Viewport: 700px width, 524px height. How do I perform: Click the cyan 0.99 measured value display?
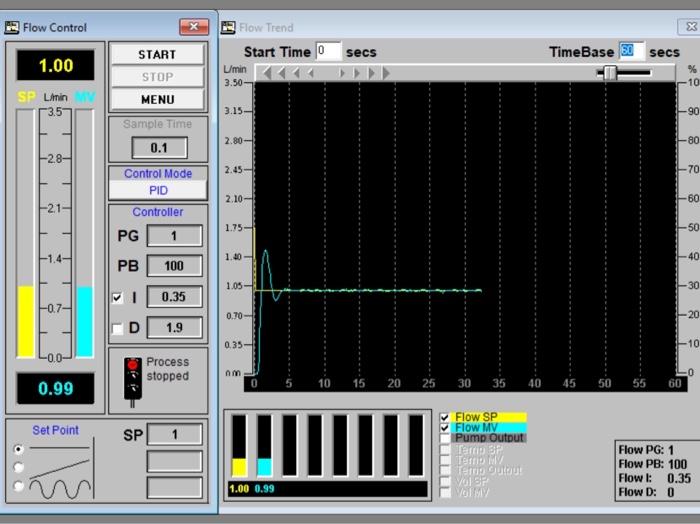point(56,388)
